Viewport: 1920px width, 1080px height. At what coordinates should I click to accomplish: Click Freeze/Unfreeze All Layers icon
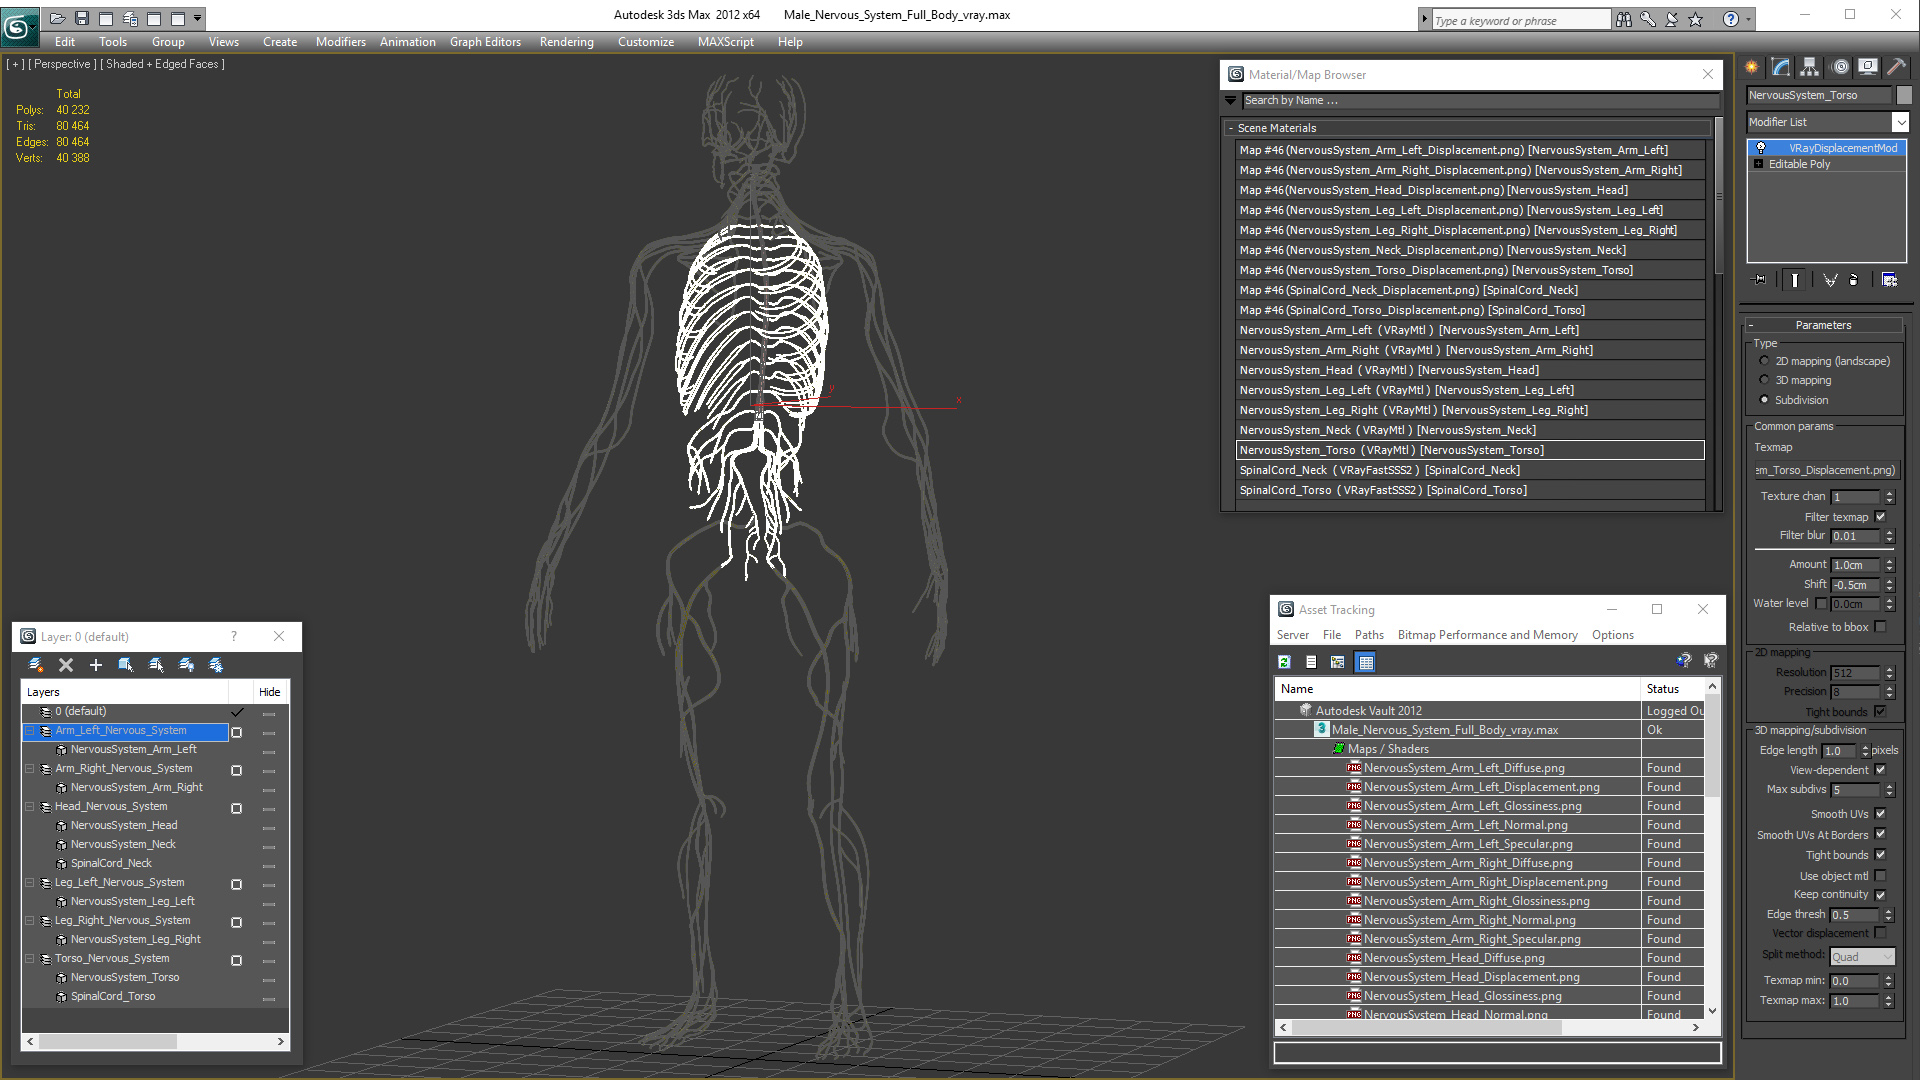click(x=216, y=665)
